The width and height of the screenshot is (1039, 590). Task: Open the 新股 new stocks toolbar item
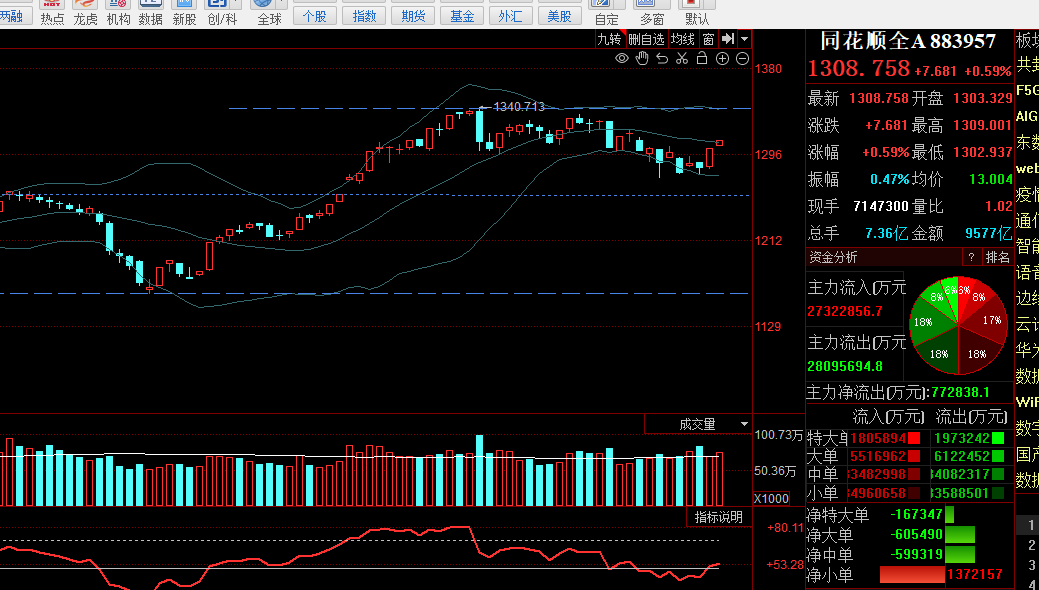click(x=184, y=13)
